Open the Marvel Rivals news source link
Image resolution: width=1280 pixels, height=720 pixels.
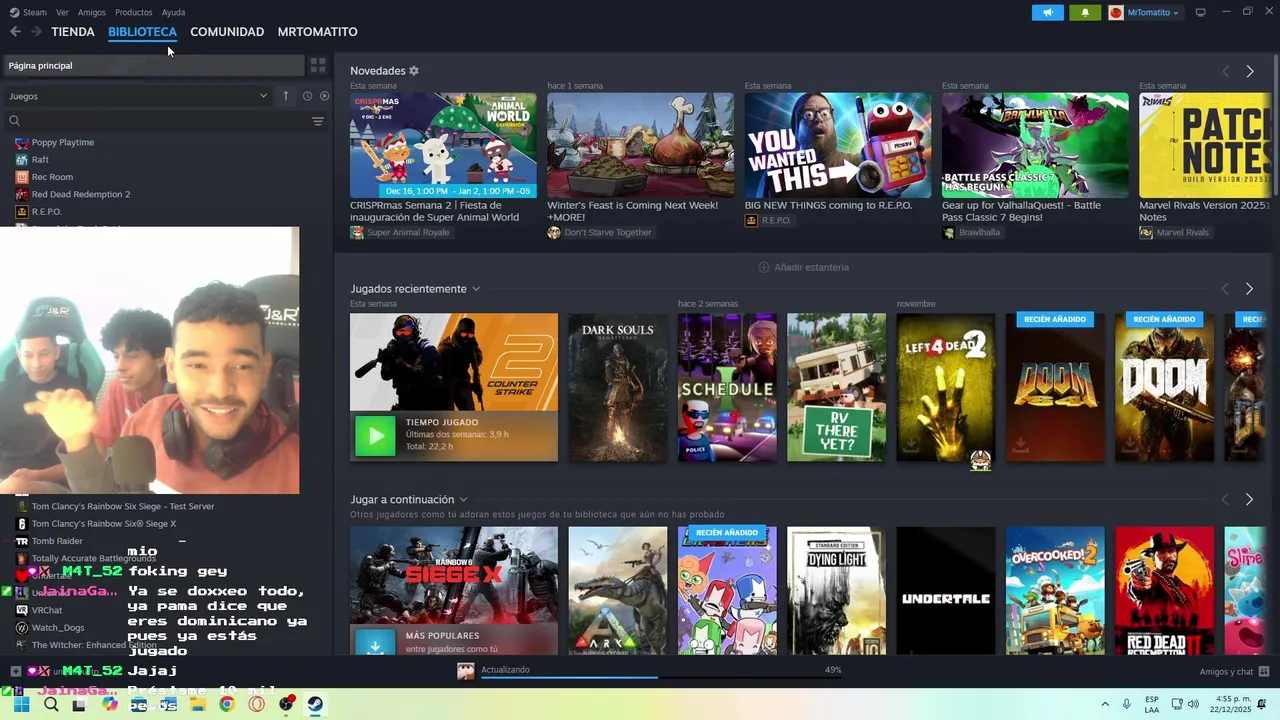[x=1174, y=233]
